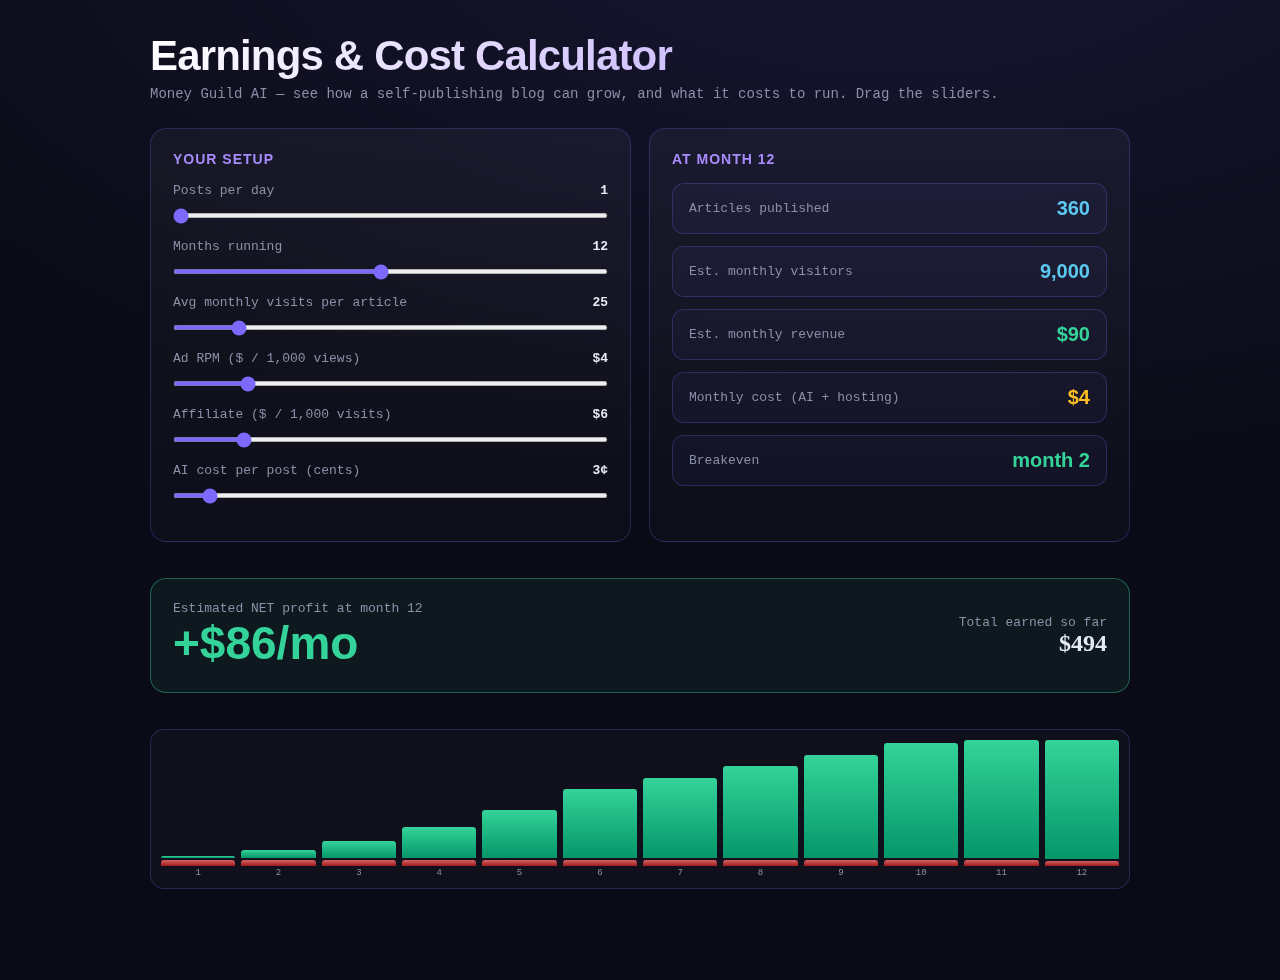Click the Avg monthly visits per article slider
1280x980 pixels.
(390, 328)
